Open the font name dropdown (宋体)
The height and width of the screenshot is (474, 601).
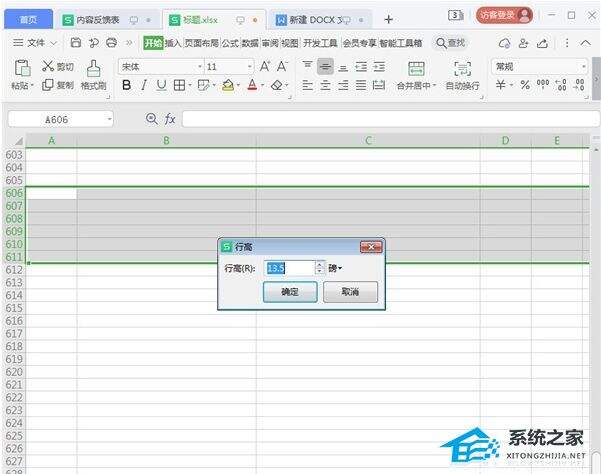pyautogui.click(x=200, y=67)
